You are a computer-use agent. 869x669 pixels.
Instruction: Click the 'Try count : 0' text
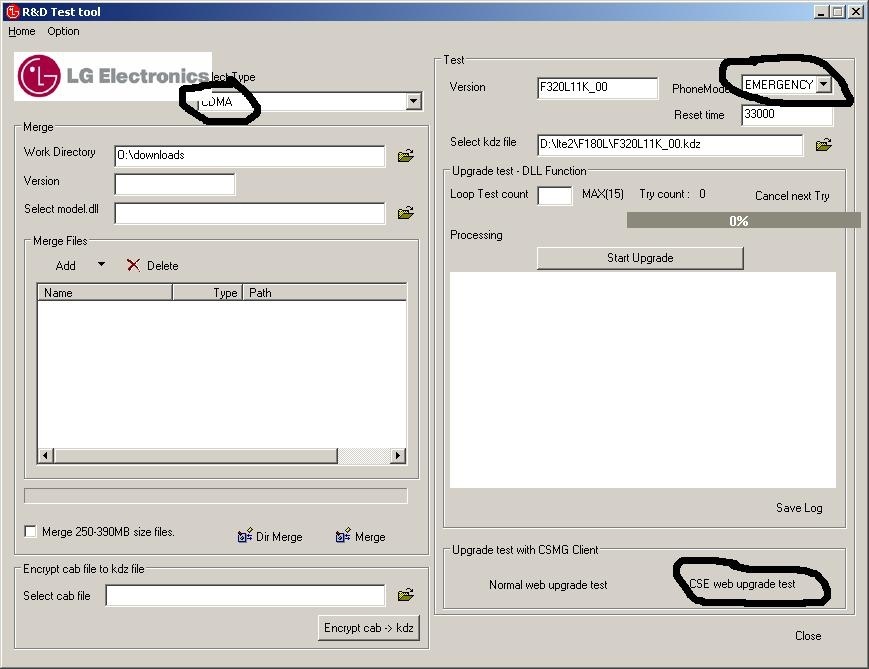[x=672, y=194]
